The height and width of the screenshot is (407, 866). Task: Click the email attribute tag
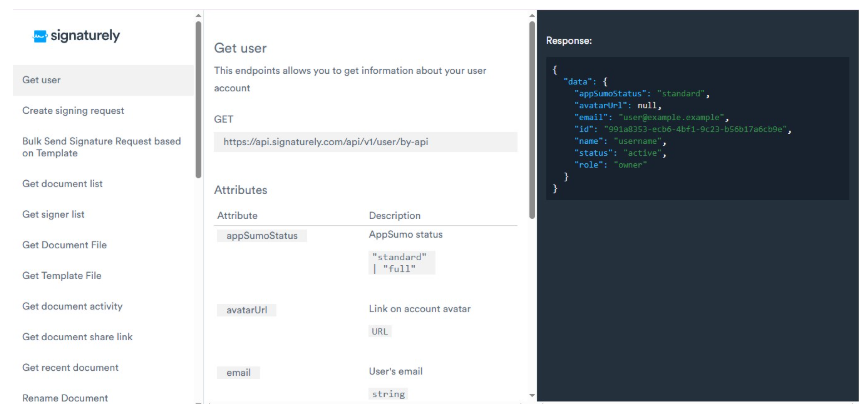pyautogui.click(x=238, y=372)
